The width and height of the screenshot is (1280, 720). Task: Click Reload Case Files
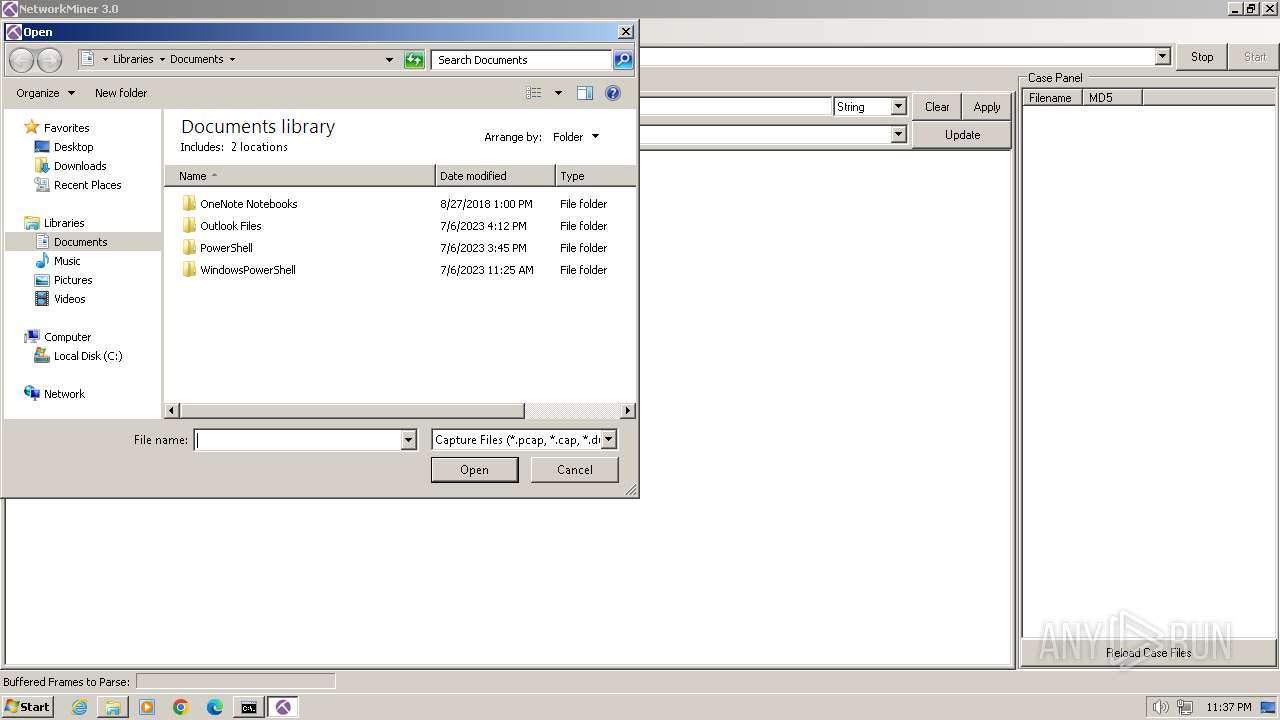[1148, 653]
